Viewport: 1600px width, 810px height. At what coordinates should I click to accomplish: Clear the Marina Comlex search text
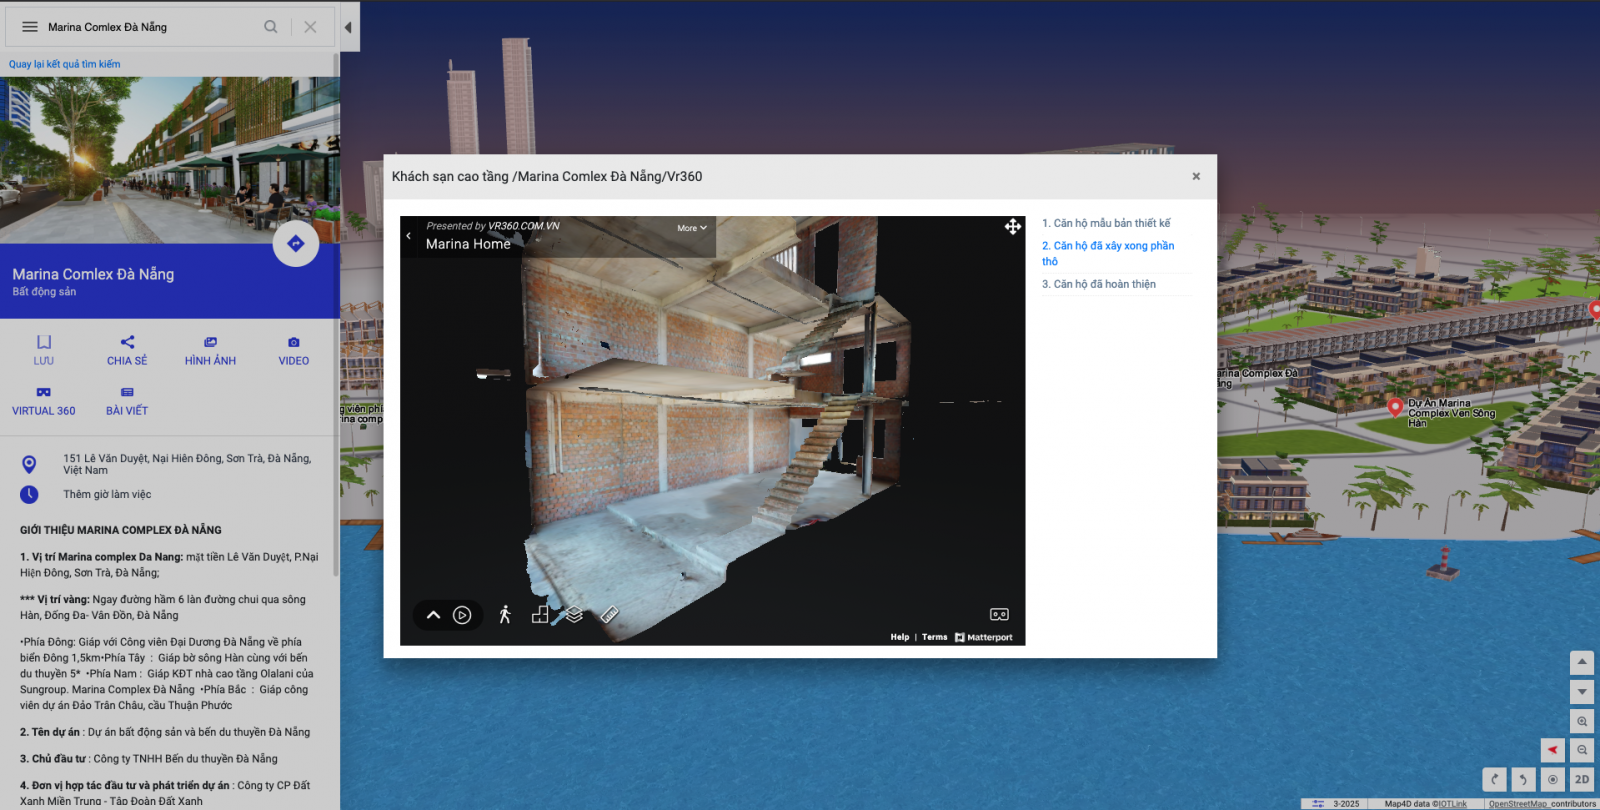point(311,27)
